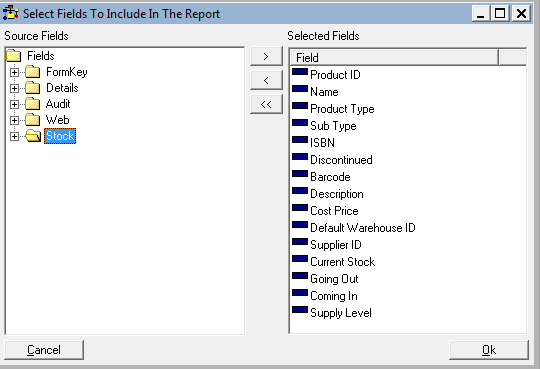Viewport: 540px width, 369px height.
Task: Click the remove field left-arrow button
Action: pyautogui.click(x=266, y=80)
